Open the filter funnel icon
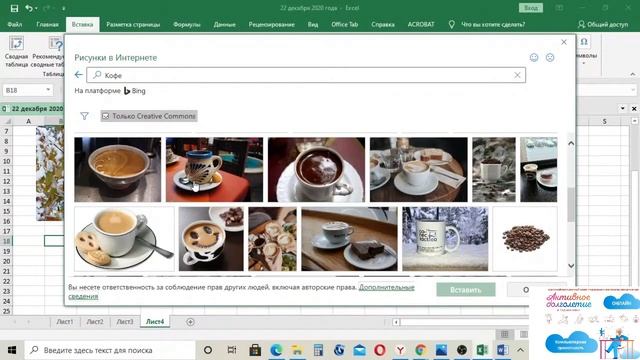The width and height of the screenshot is (640, 360). click(84, 116)
